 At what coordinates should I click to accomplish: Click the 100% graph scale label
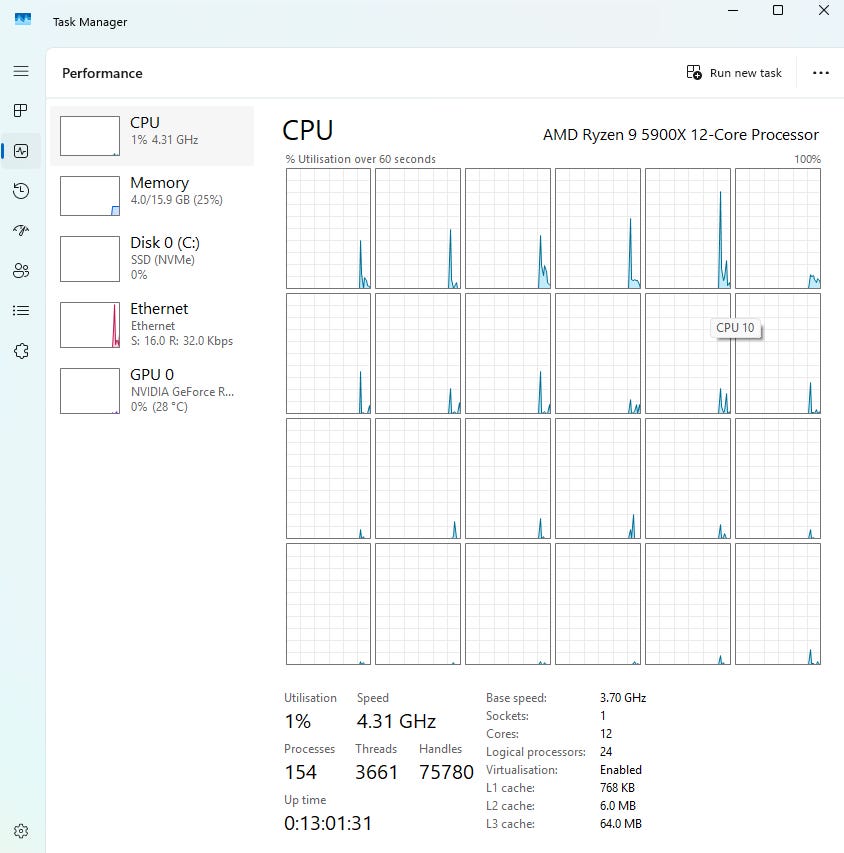[x=808, y=159]
